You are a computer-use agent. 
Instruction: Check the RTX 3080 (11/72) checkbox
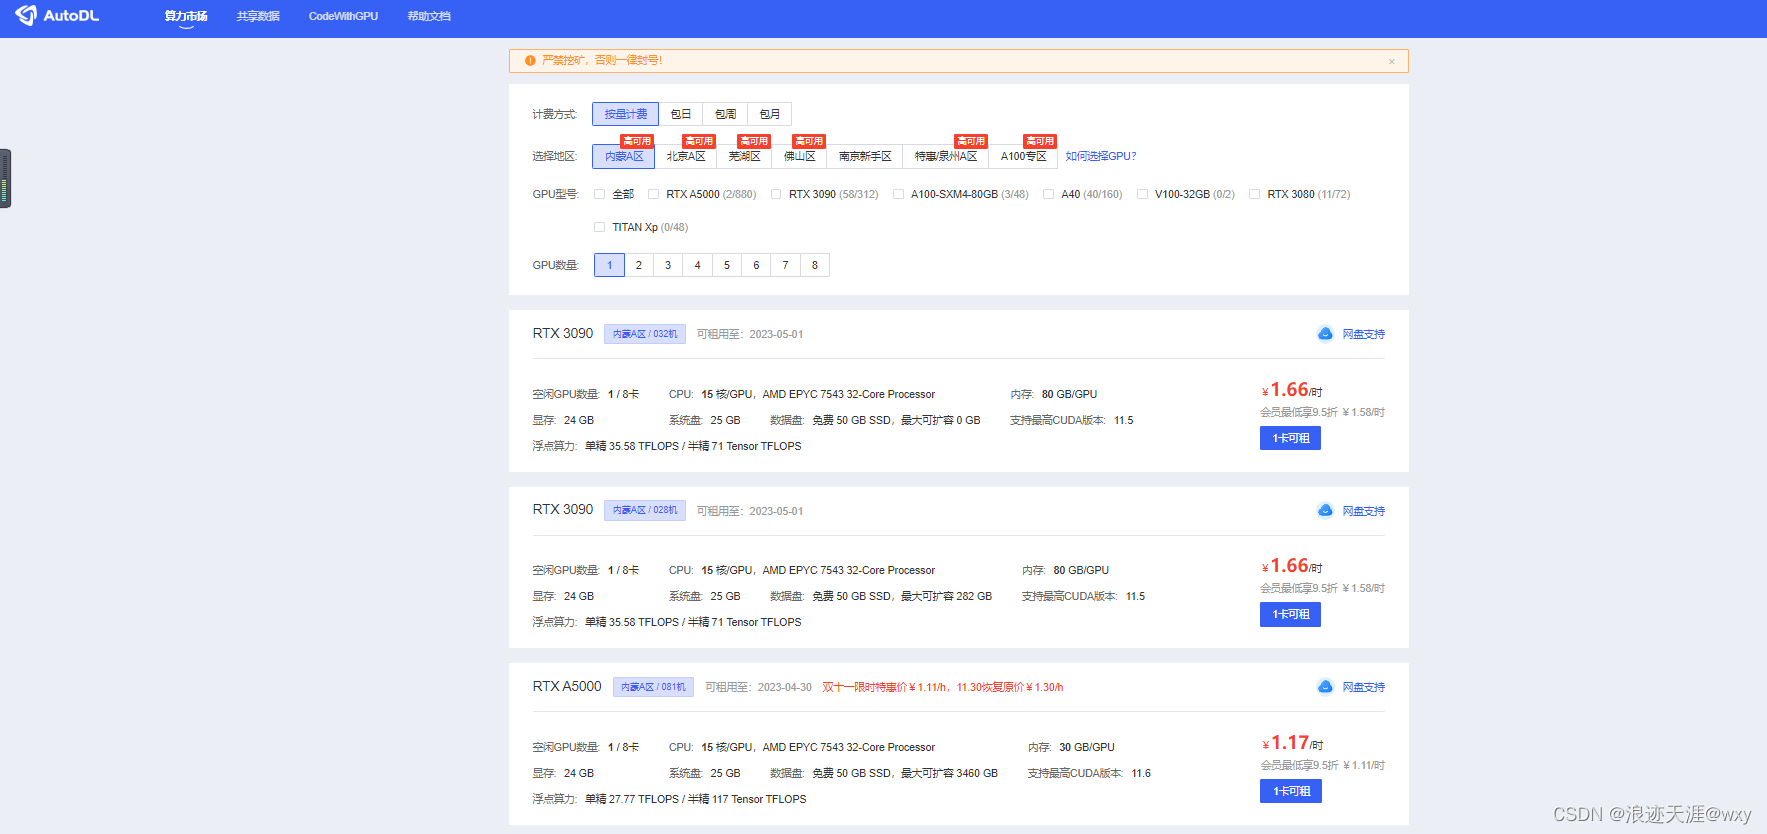coord(1254,194)
